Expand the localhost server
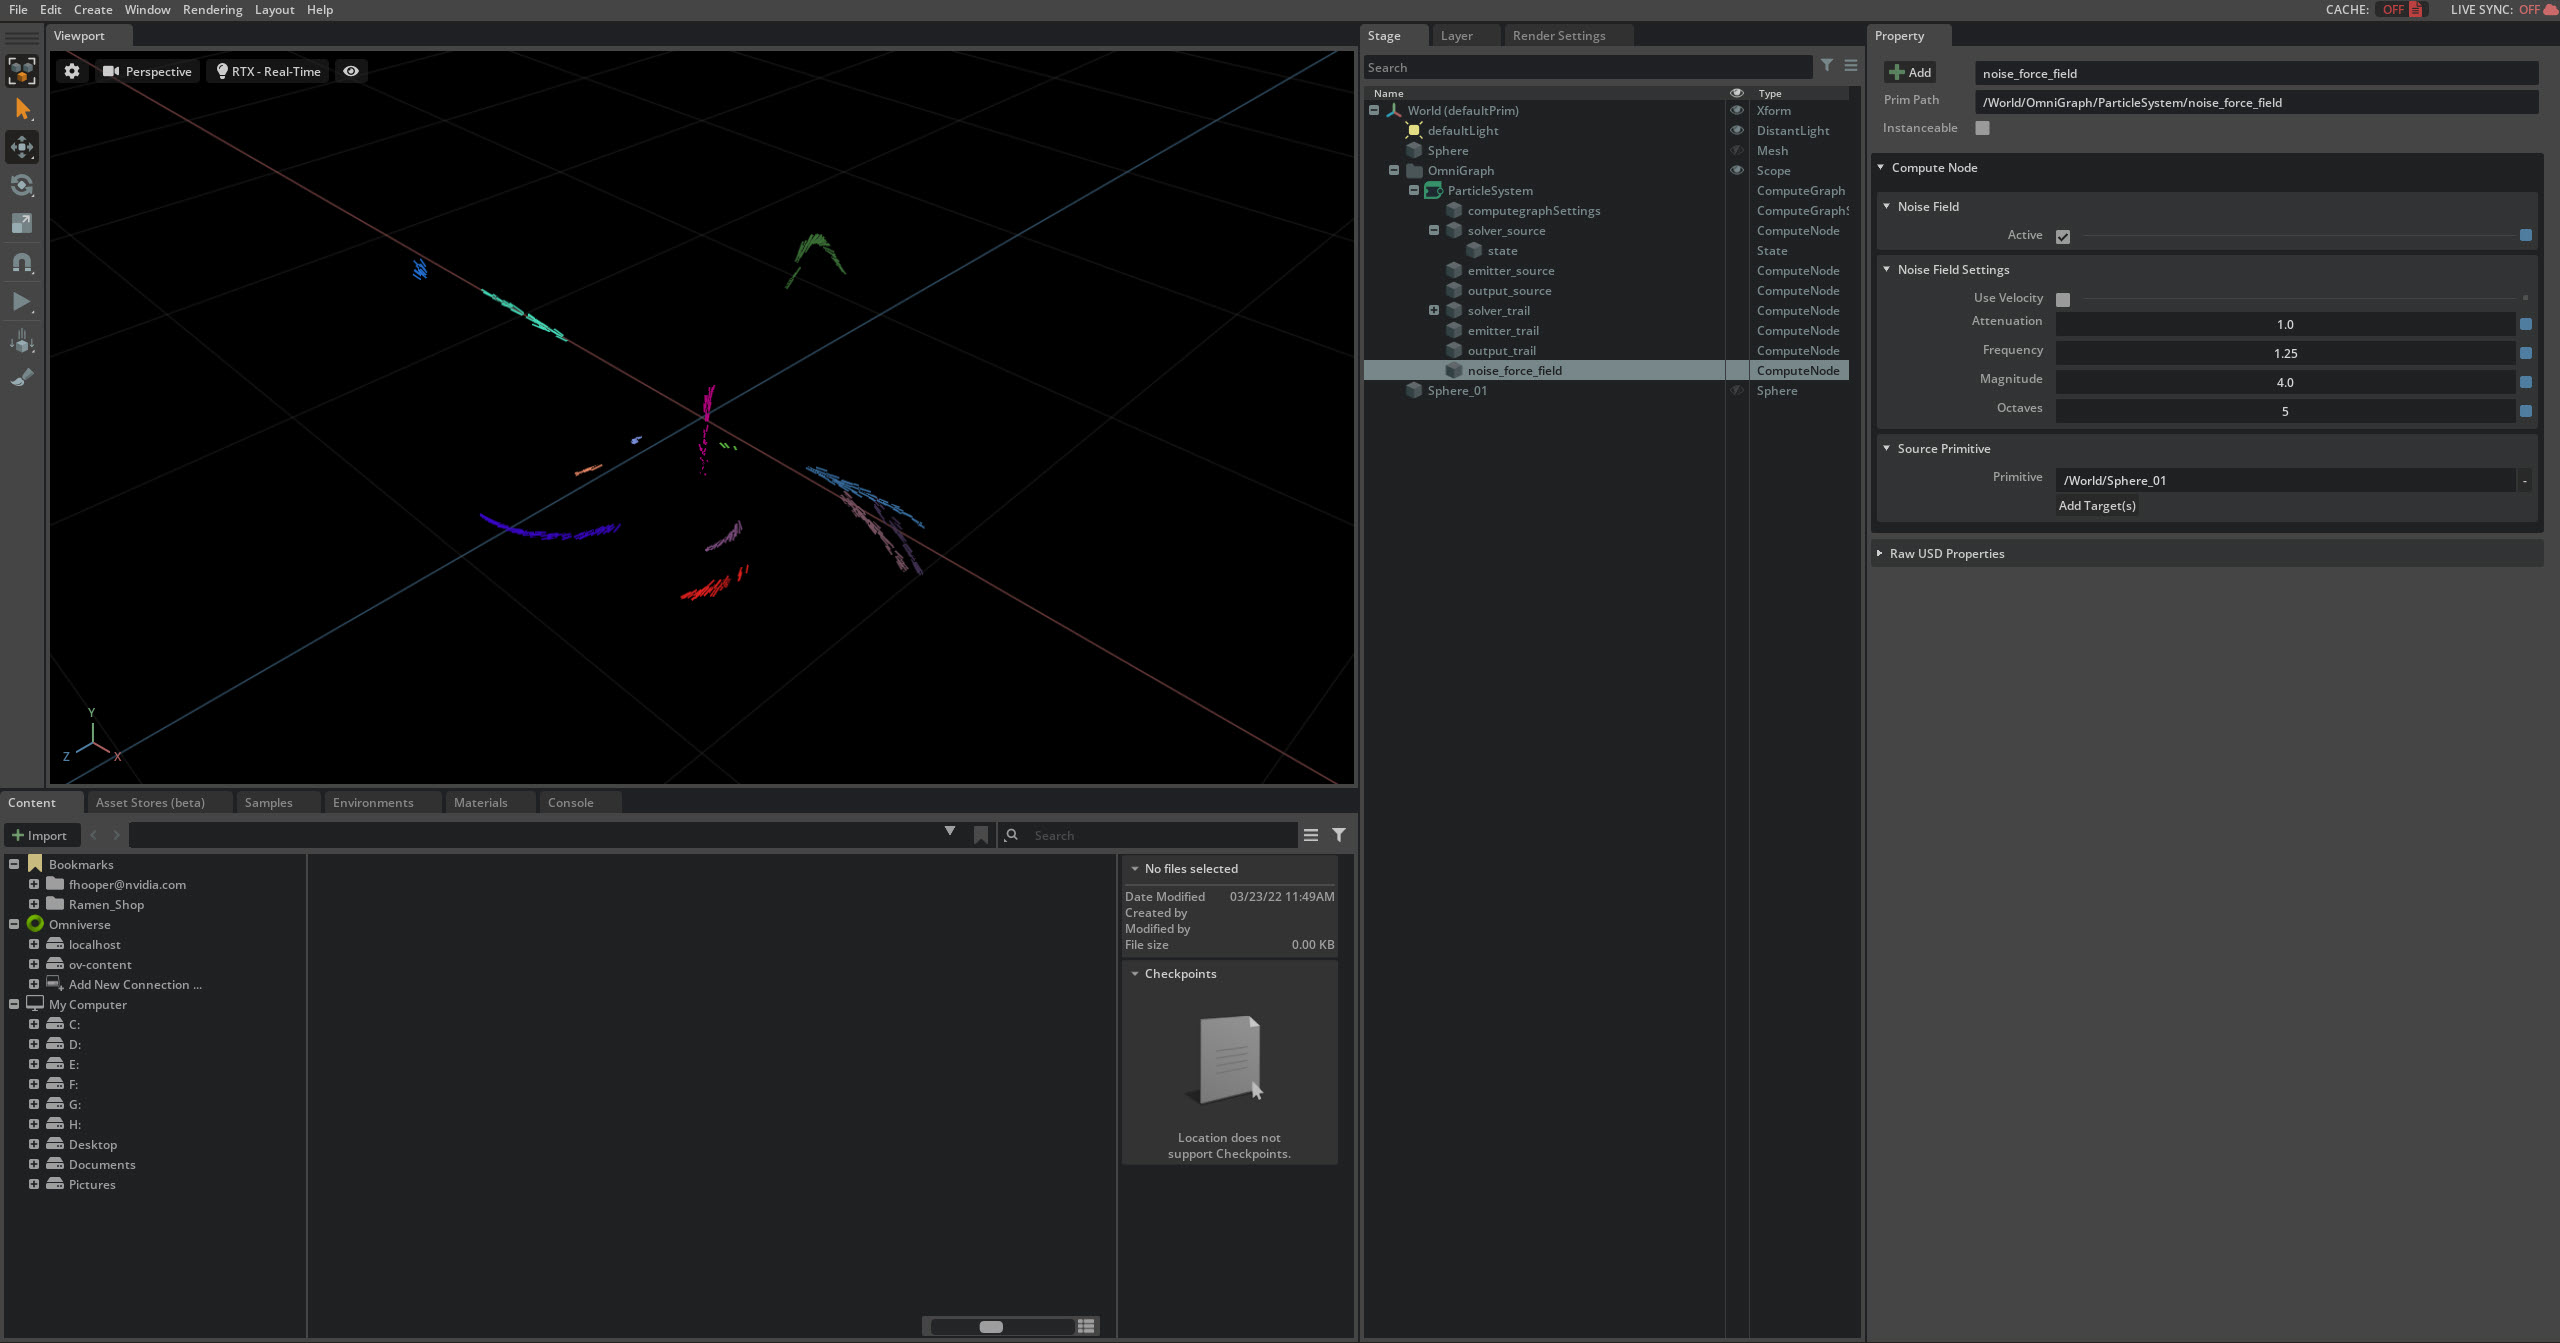 click(x=34, y=944)
